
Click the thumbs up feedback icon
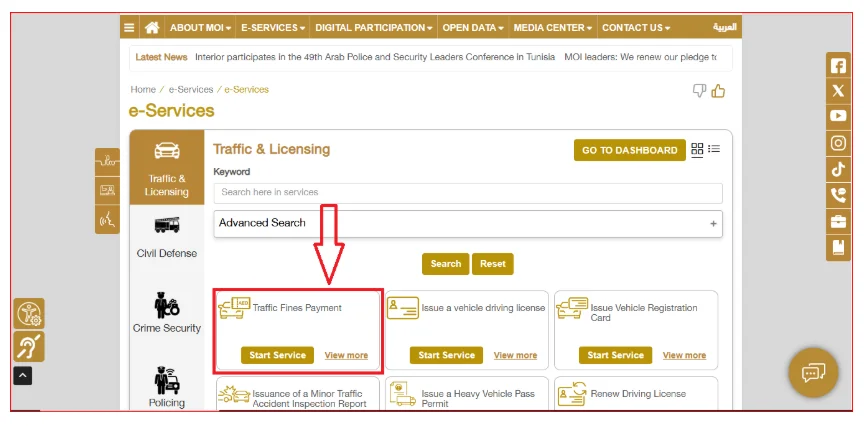point(718,91)
